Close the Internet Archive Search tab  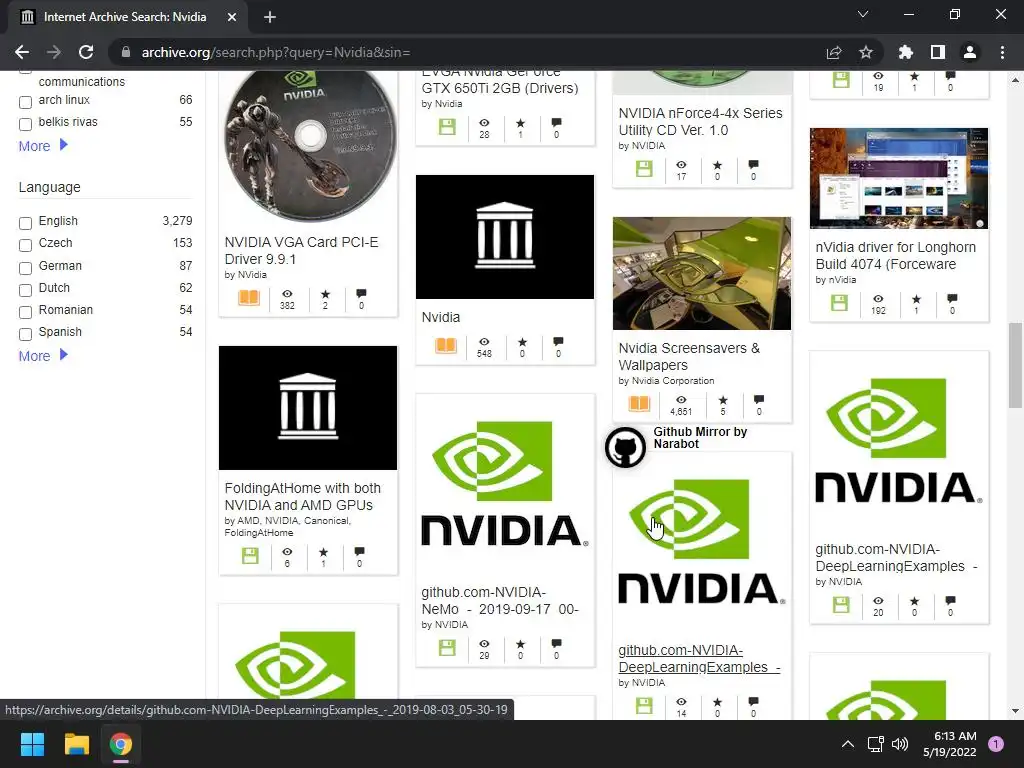232,17
